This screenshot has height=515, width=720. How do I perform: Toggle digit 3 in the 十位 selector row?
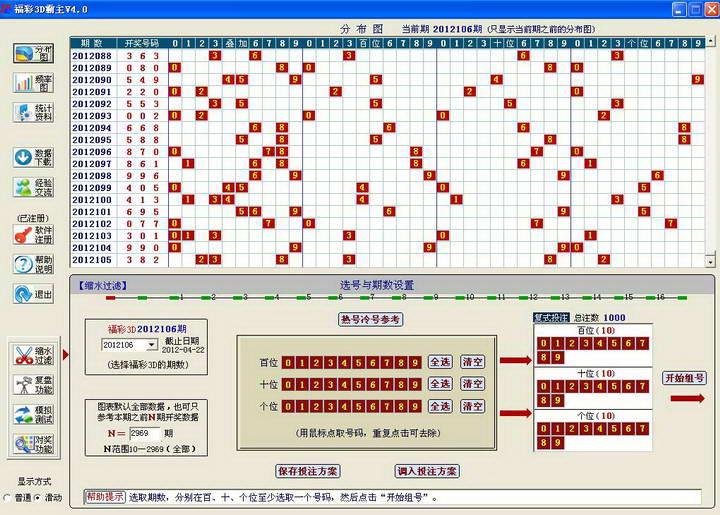pyautogui.click(x=330, y=384)
